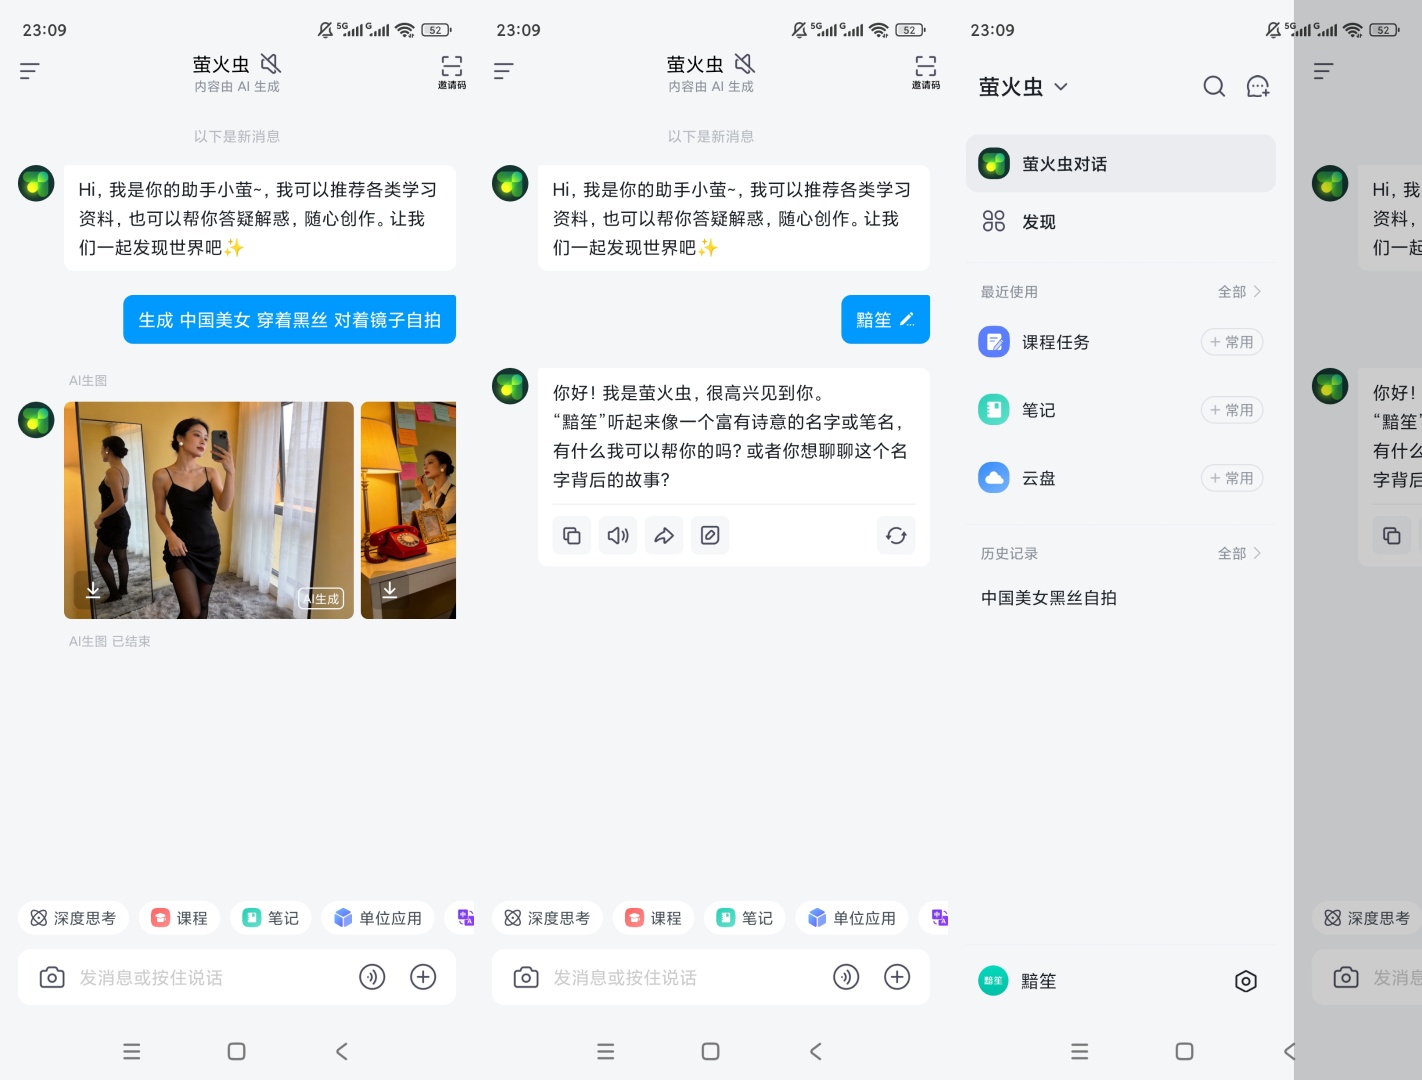1422x1080 pixels.
Task: Open the mirror selfie image thumbnail
Action: (x=208, y=510)
